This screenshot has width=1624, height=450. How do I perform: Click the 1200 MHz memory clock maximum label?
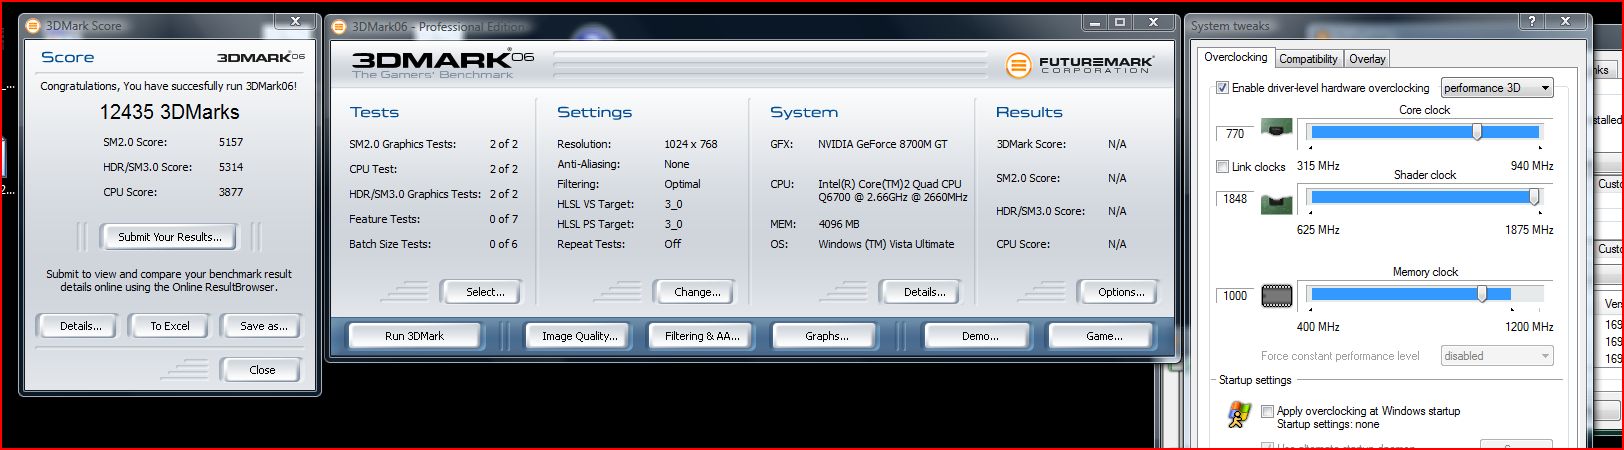point(1529,327)
